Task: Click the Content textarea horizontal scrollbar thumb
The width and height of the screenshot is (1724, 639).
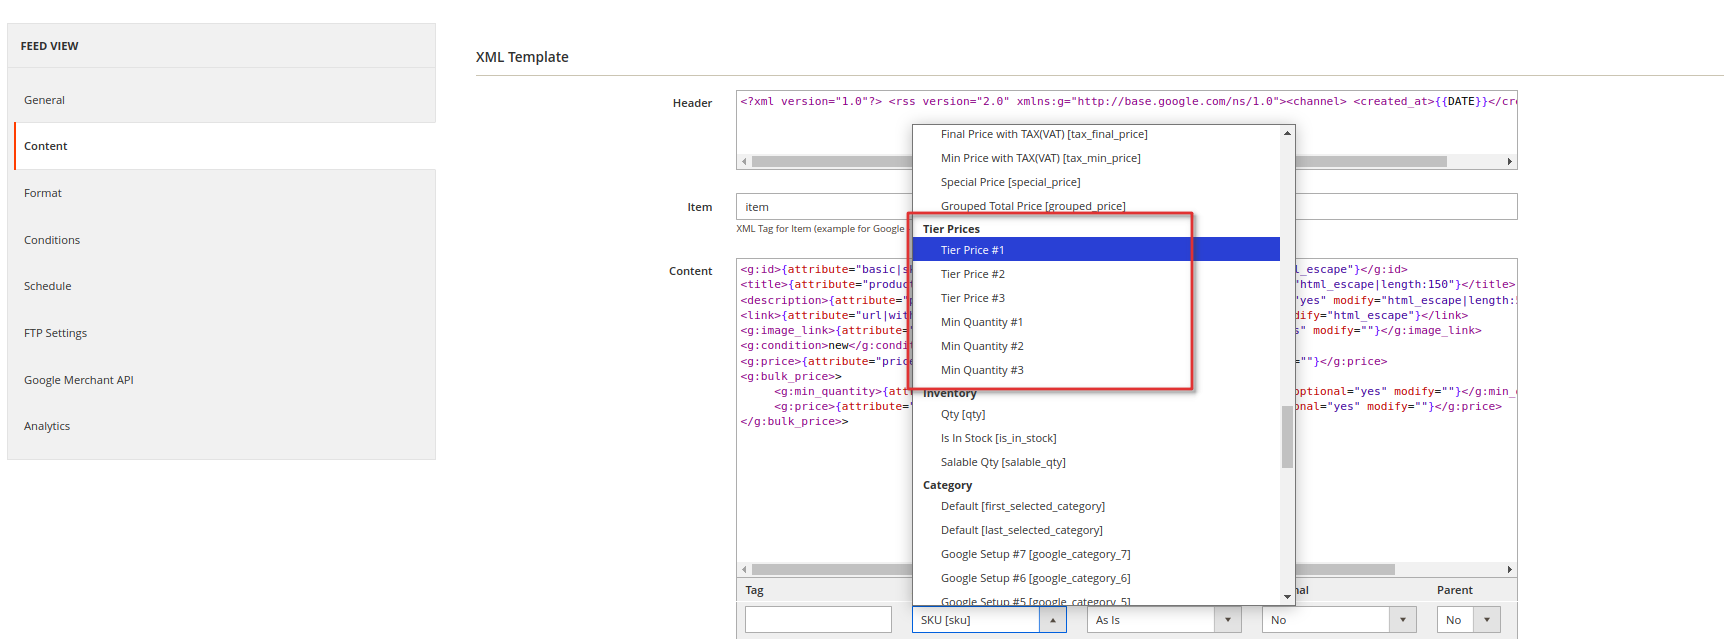Action: pyautogui.click(x=1073, y=569)
